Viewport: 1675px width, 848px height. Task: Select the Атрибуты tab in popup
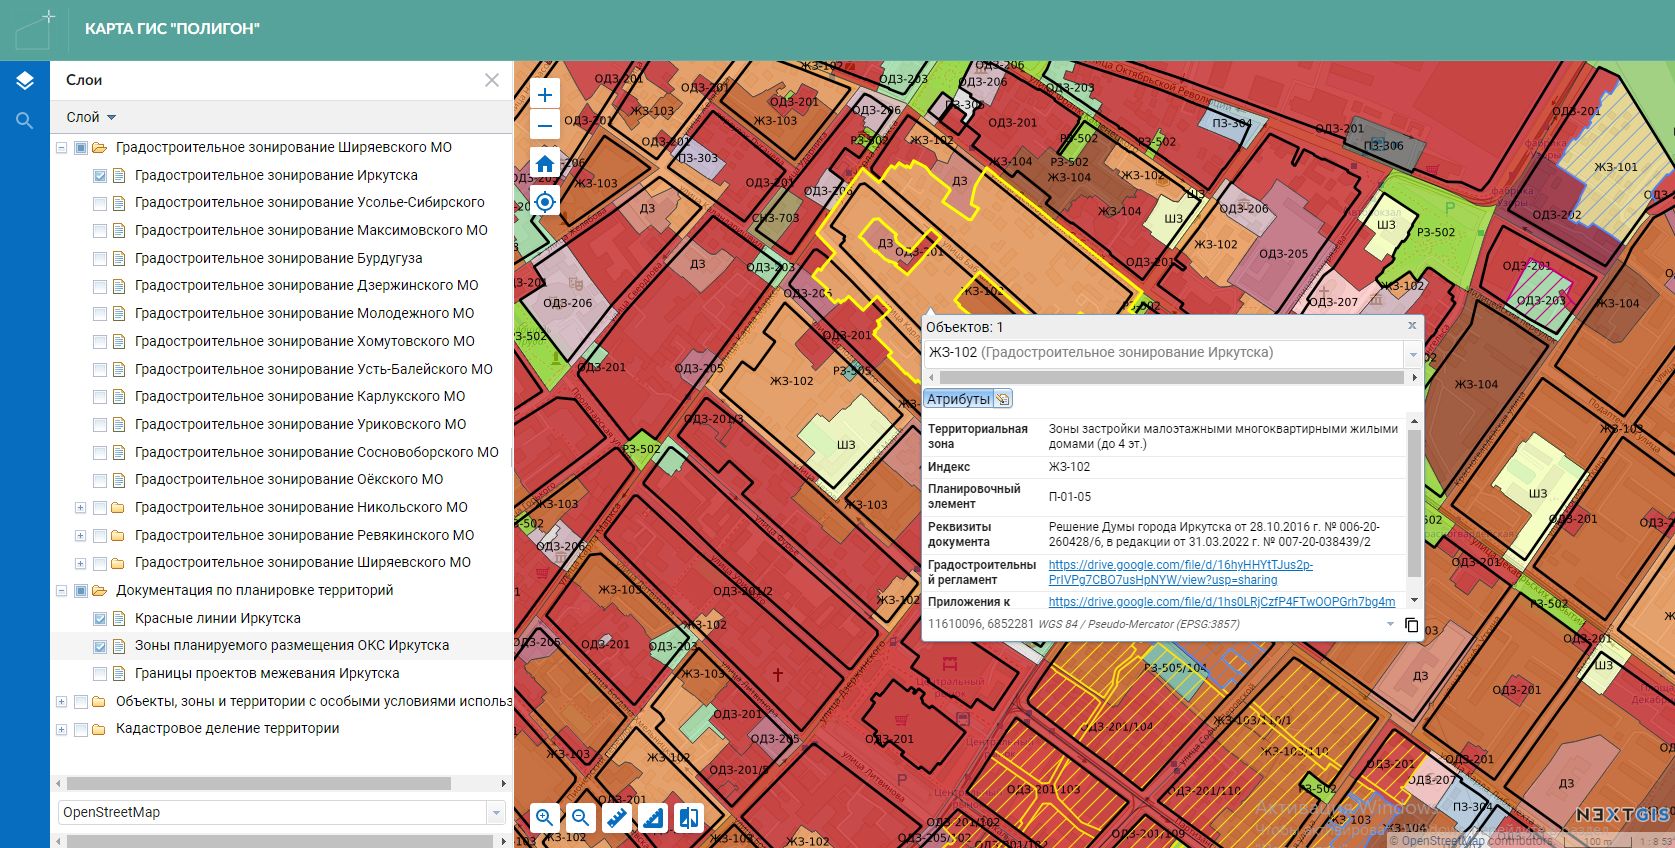pos(957,399)
